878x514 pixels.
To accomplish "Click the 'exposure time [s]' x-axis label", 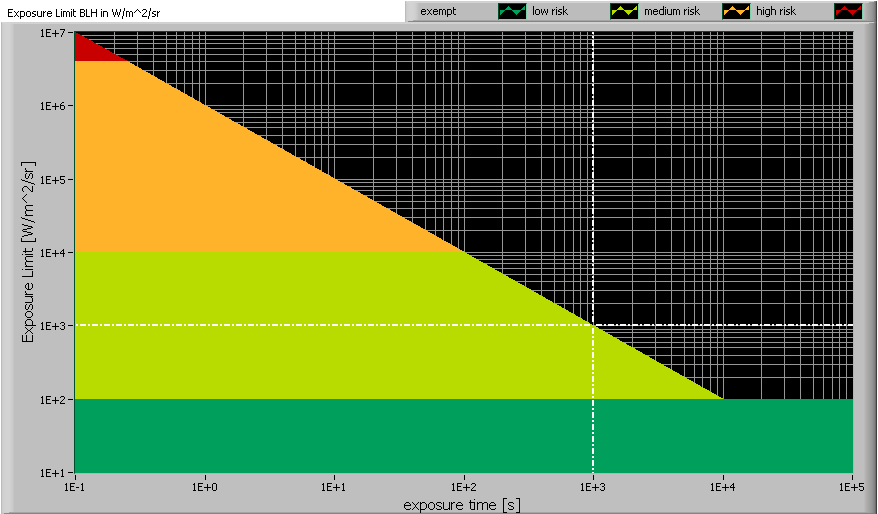I will [462, 505].
